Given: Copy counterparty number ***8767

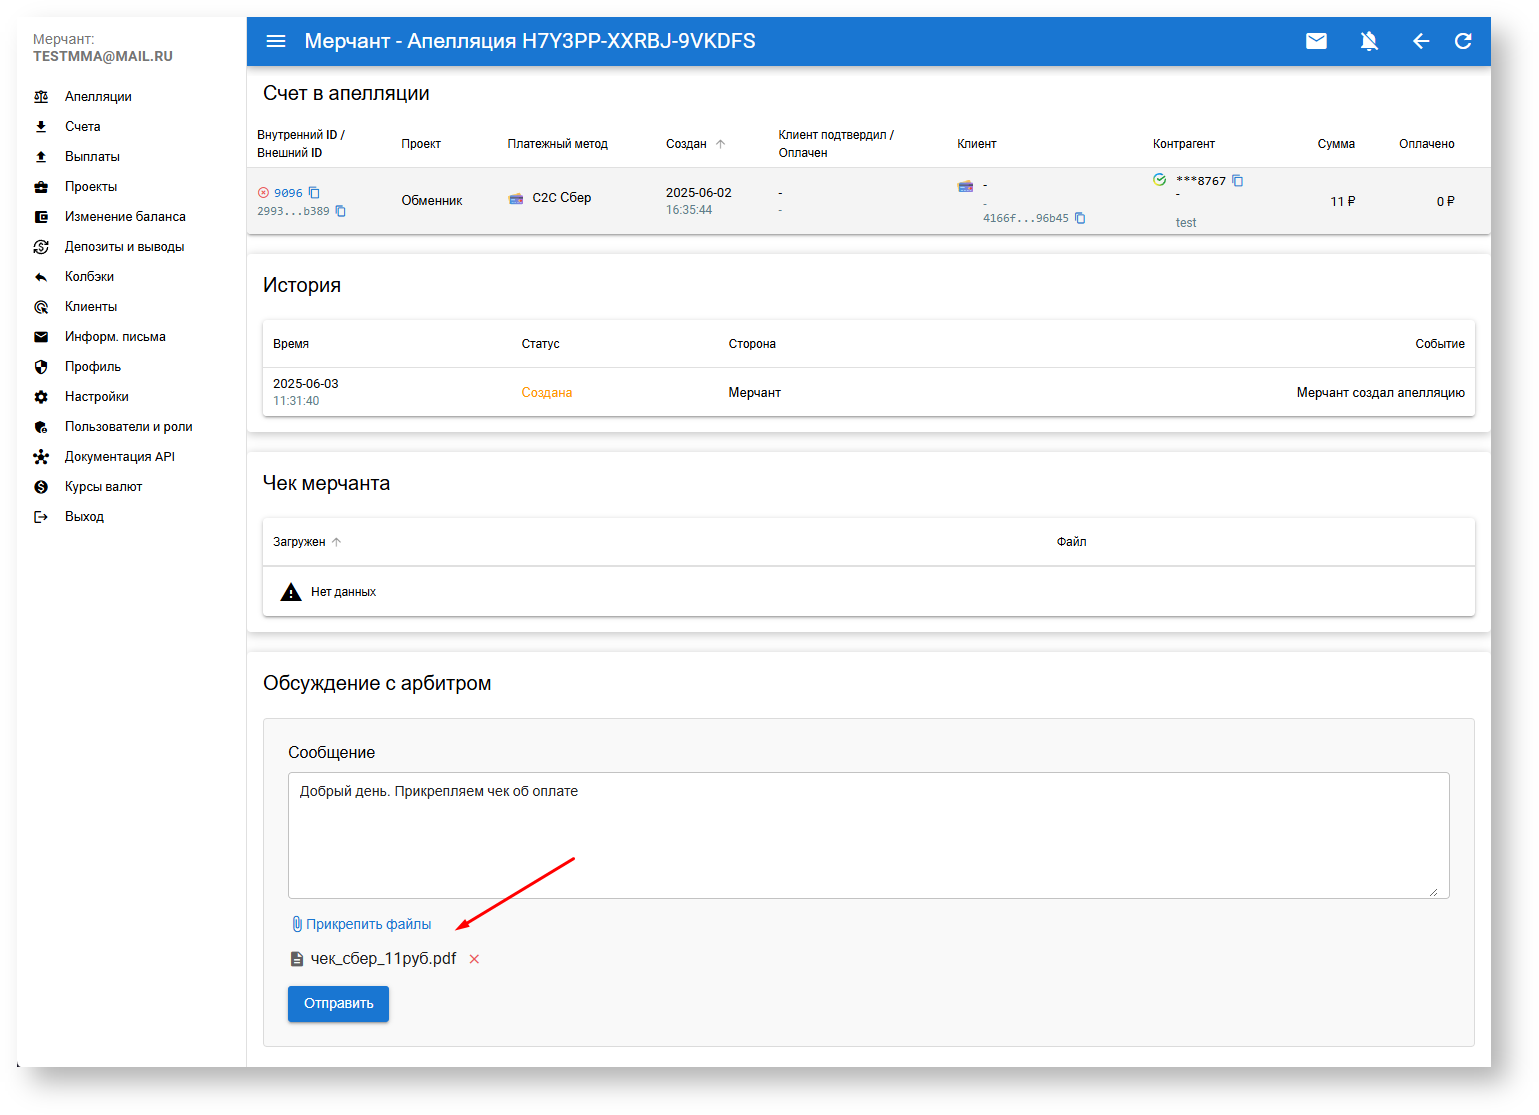Looking at the screenshot, I should pos(1238,181).
